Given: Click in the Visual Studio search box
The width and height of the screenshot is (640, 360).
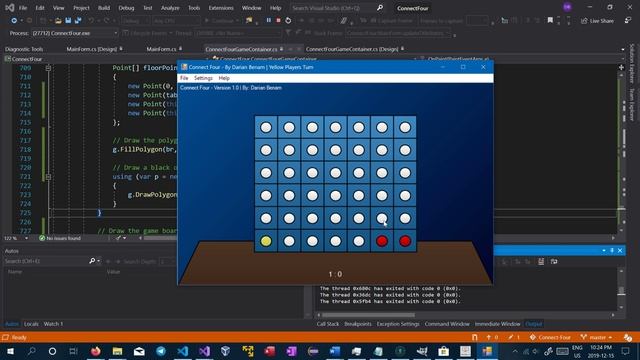Looking at the screenshot, I should pyautogui.click(x=333, y=8).
